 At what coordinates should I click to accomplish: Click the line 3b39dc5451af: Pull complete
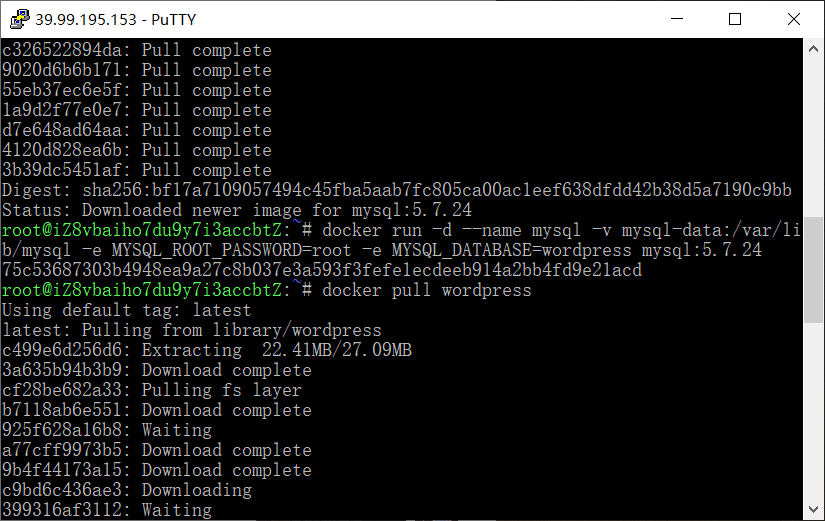pos(137,170)
